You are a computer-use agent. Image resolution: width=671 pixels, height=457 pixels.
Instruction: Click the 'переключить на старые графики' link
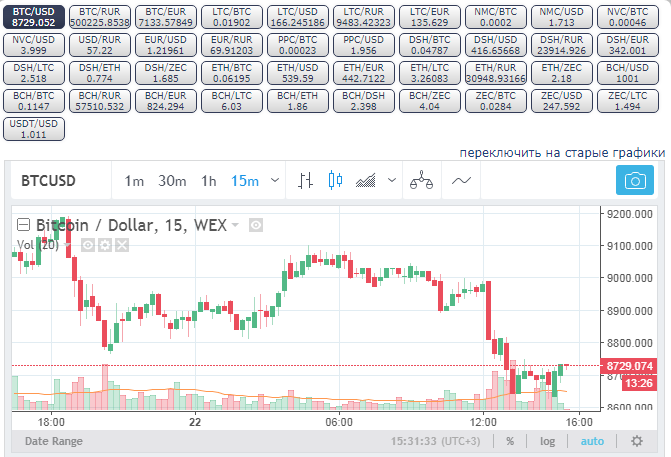point(562,153)
